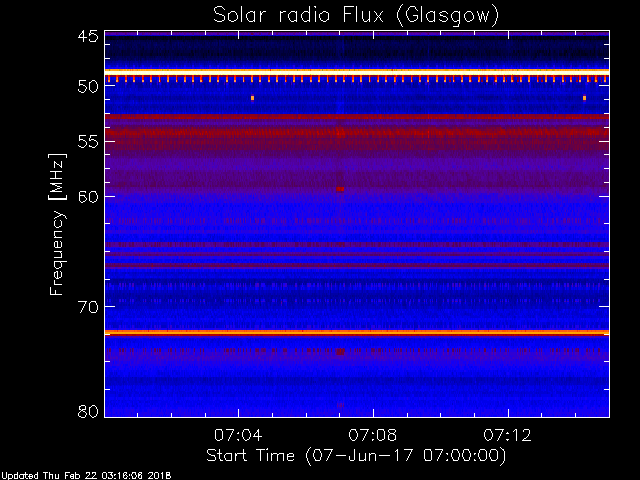Click the orange dot near 07:14 at 51 MHz
This screenshot has width=640, height=480.
click(584, 98)
